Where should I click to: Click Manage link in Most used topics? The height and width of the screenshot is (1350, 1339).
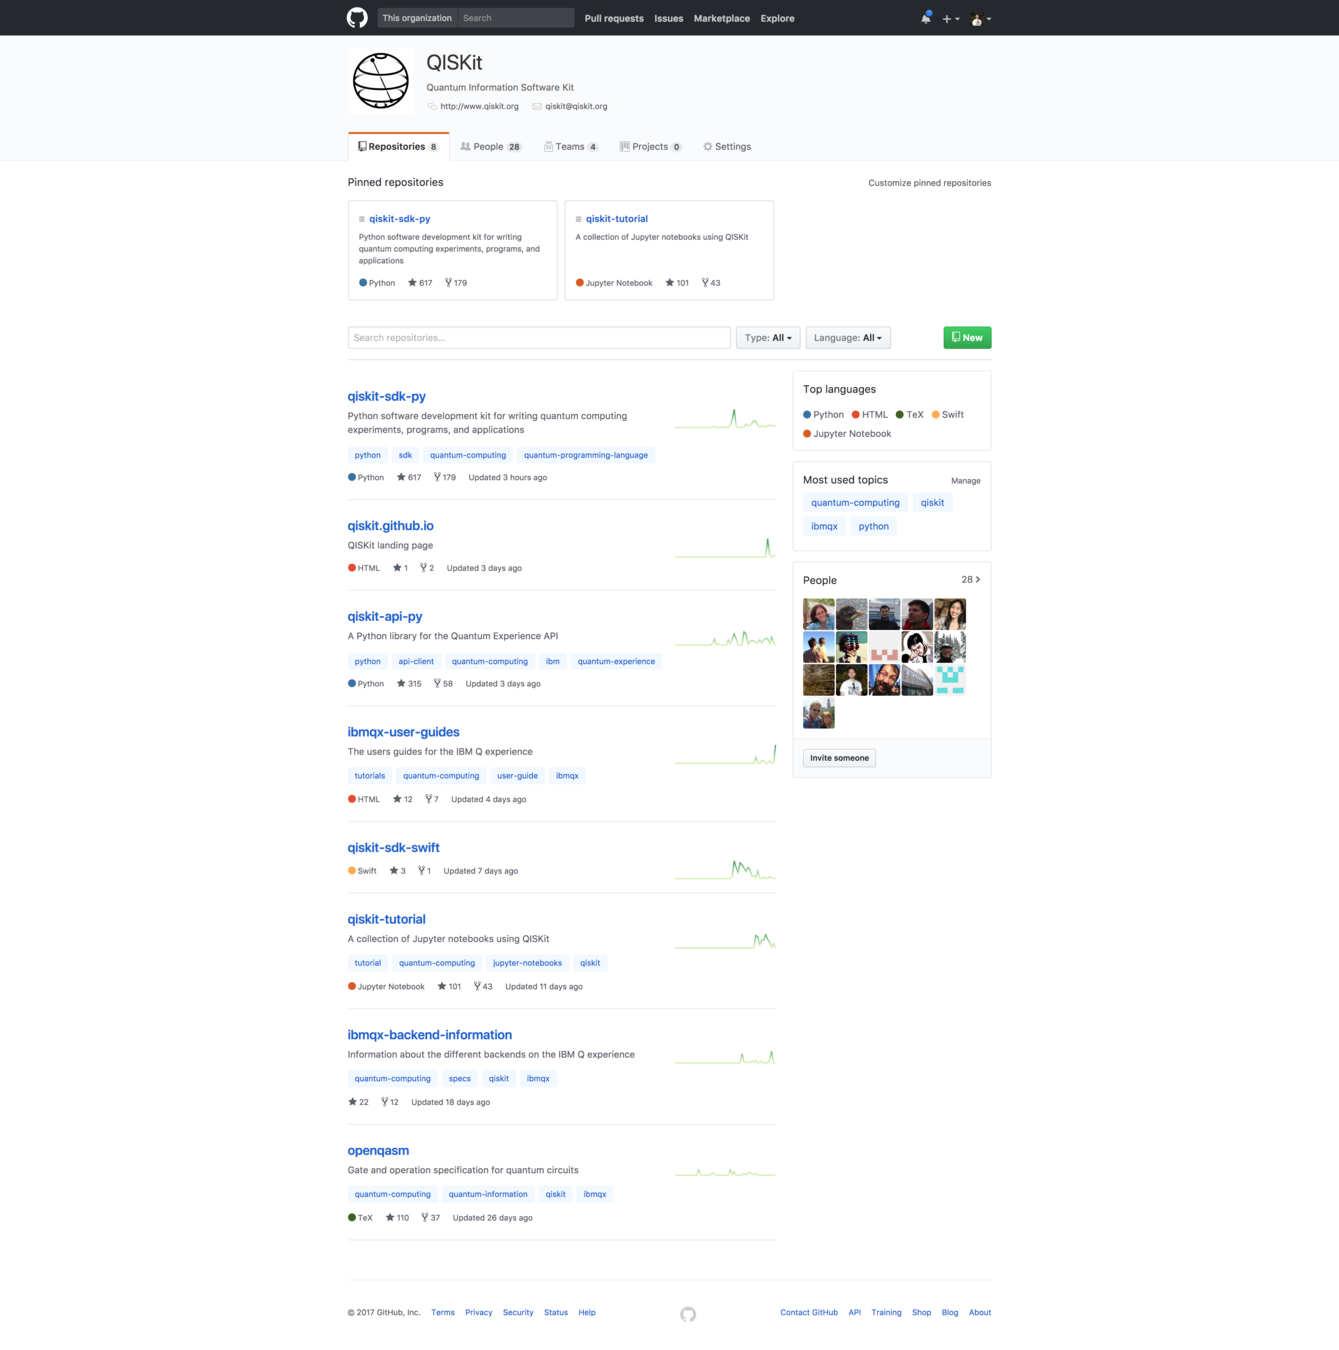click(x=965, y=481)
